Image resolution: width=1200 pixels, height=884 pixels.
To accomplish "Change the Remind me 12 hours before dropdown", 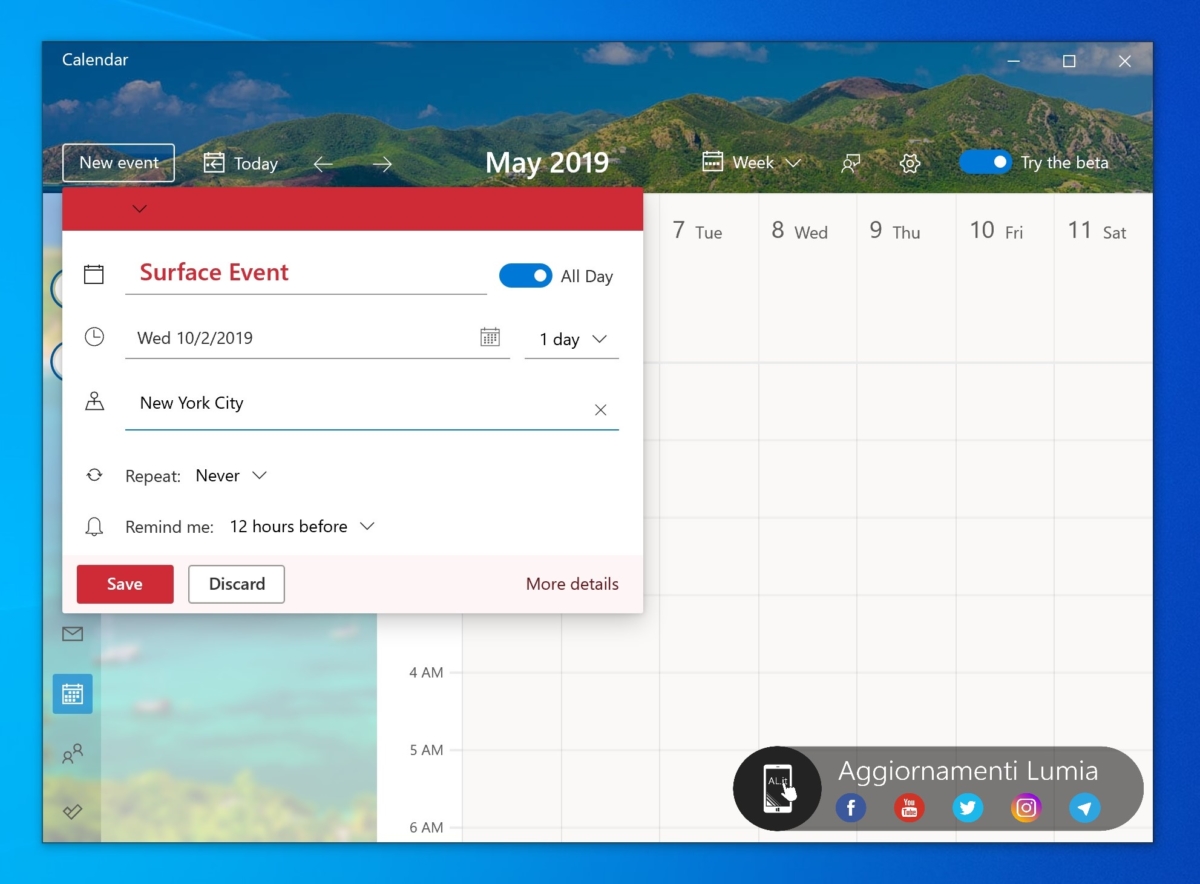I will point(301,526).
